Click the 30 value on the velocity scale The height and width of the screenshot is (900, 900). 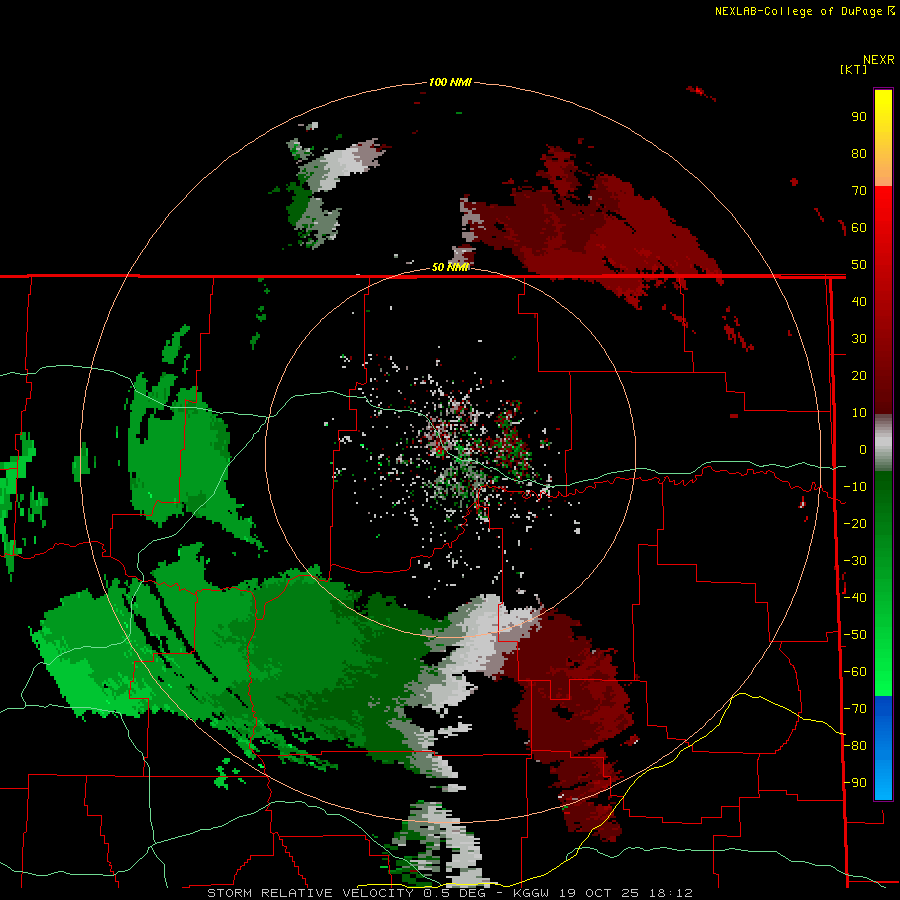pos(859,339)
